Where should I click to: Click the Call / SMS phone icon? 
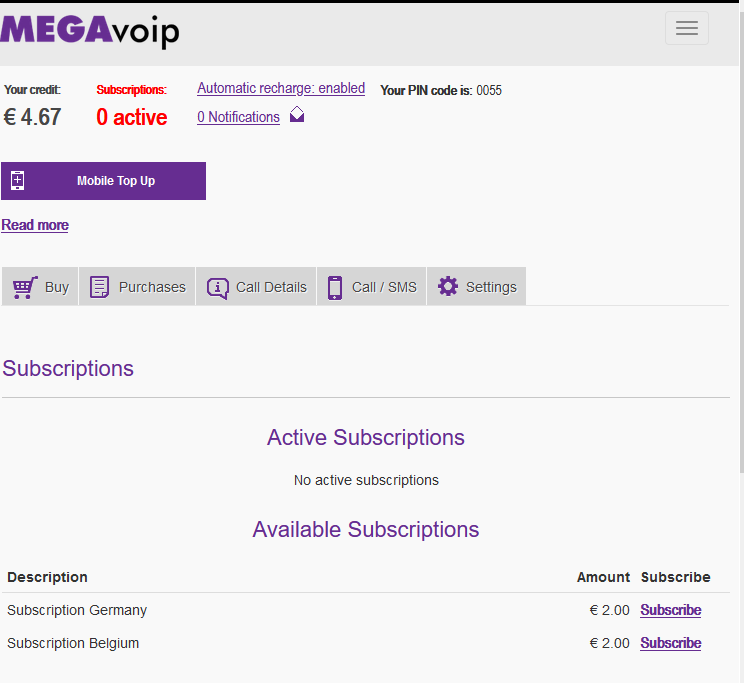click(x=335, y=287)
